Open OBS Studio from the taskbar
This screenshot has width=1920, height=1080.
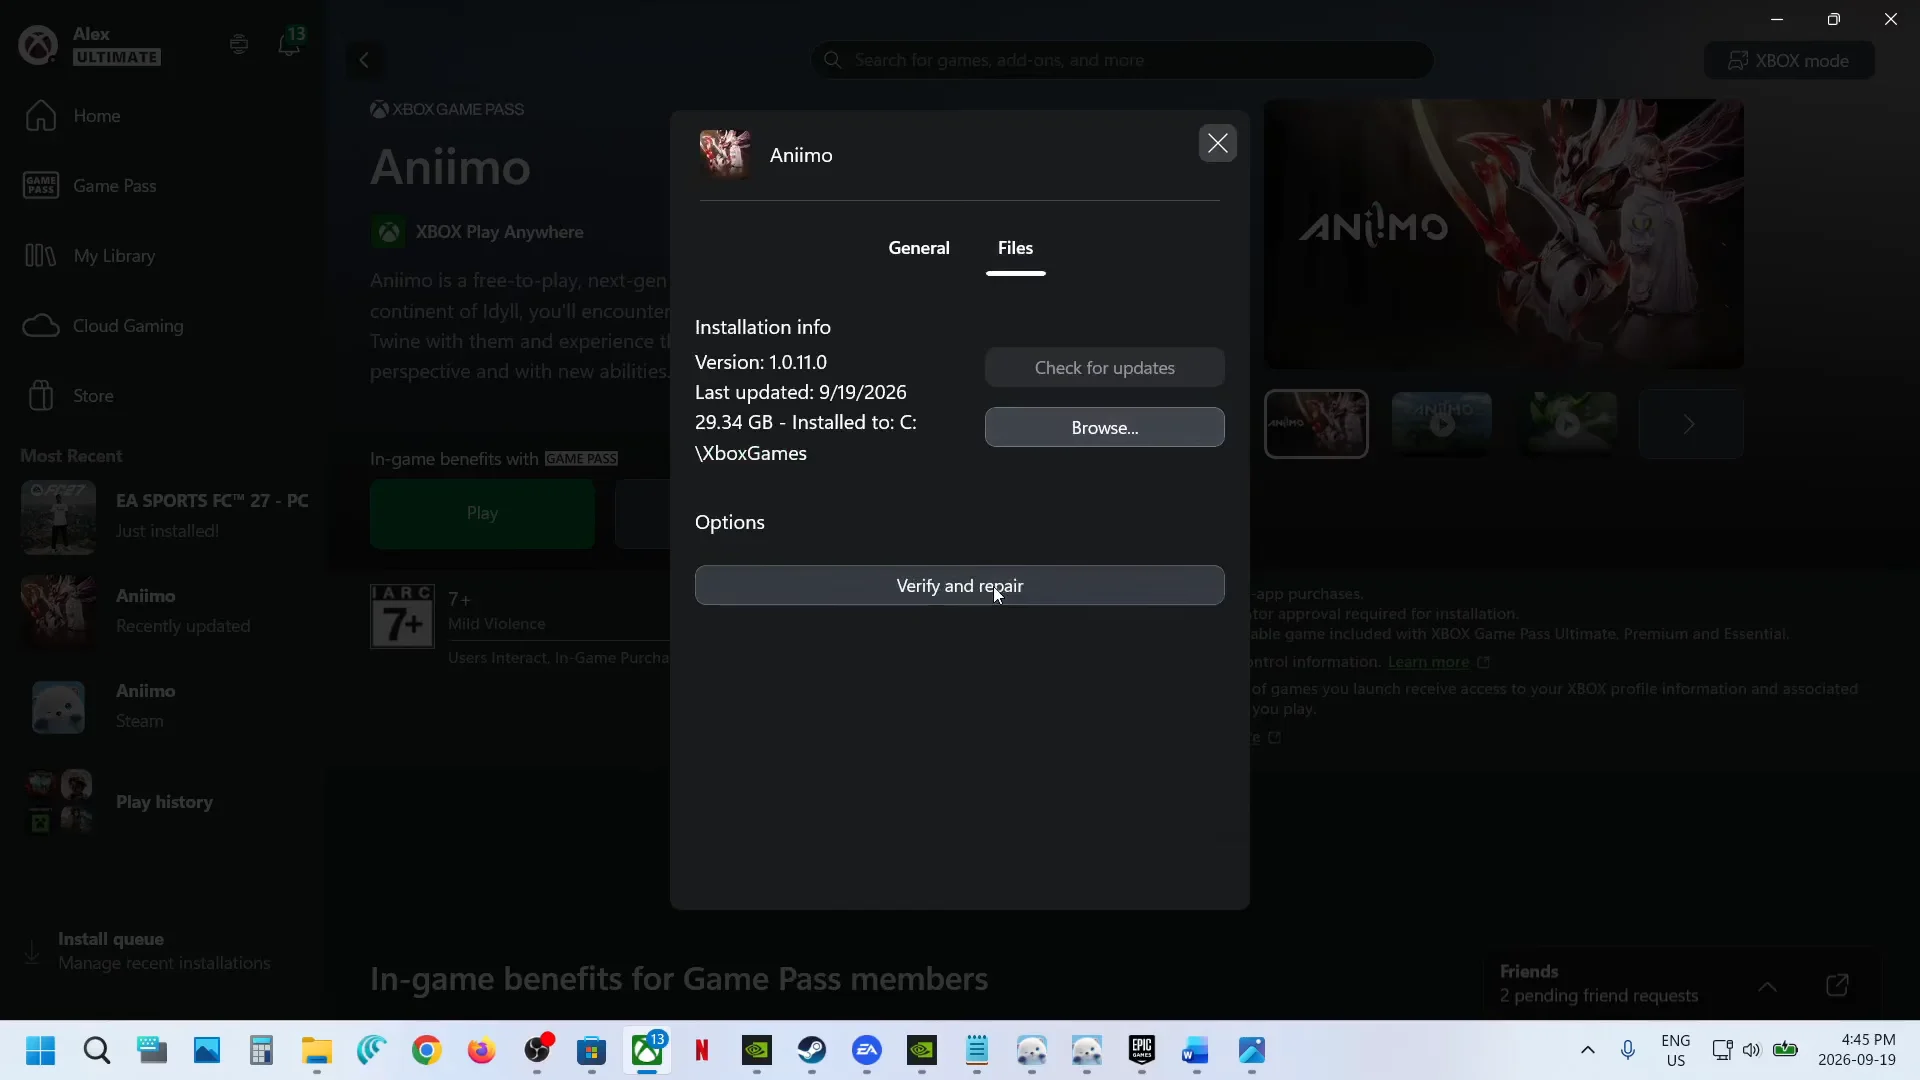tap(537, 1051)
